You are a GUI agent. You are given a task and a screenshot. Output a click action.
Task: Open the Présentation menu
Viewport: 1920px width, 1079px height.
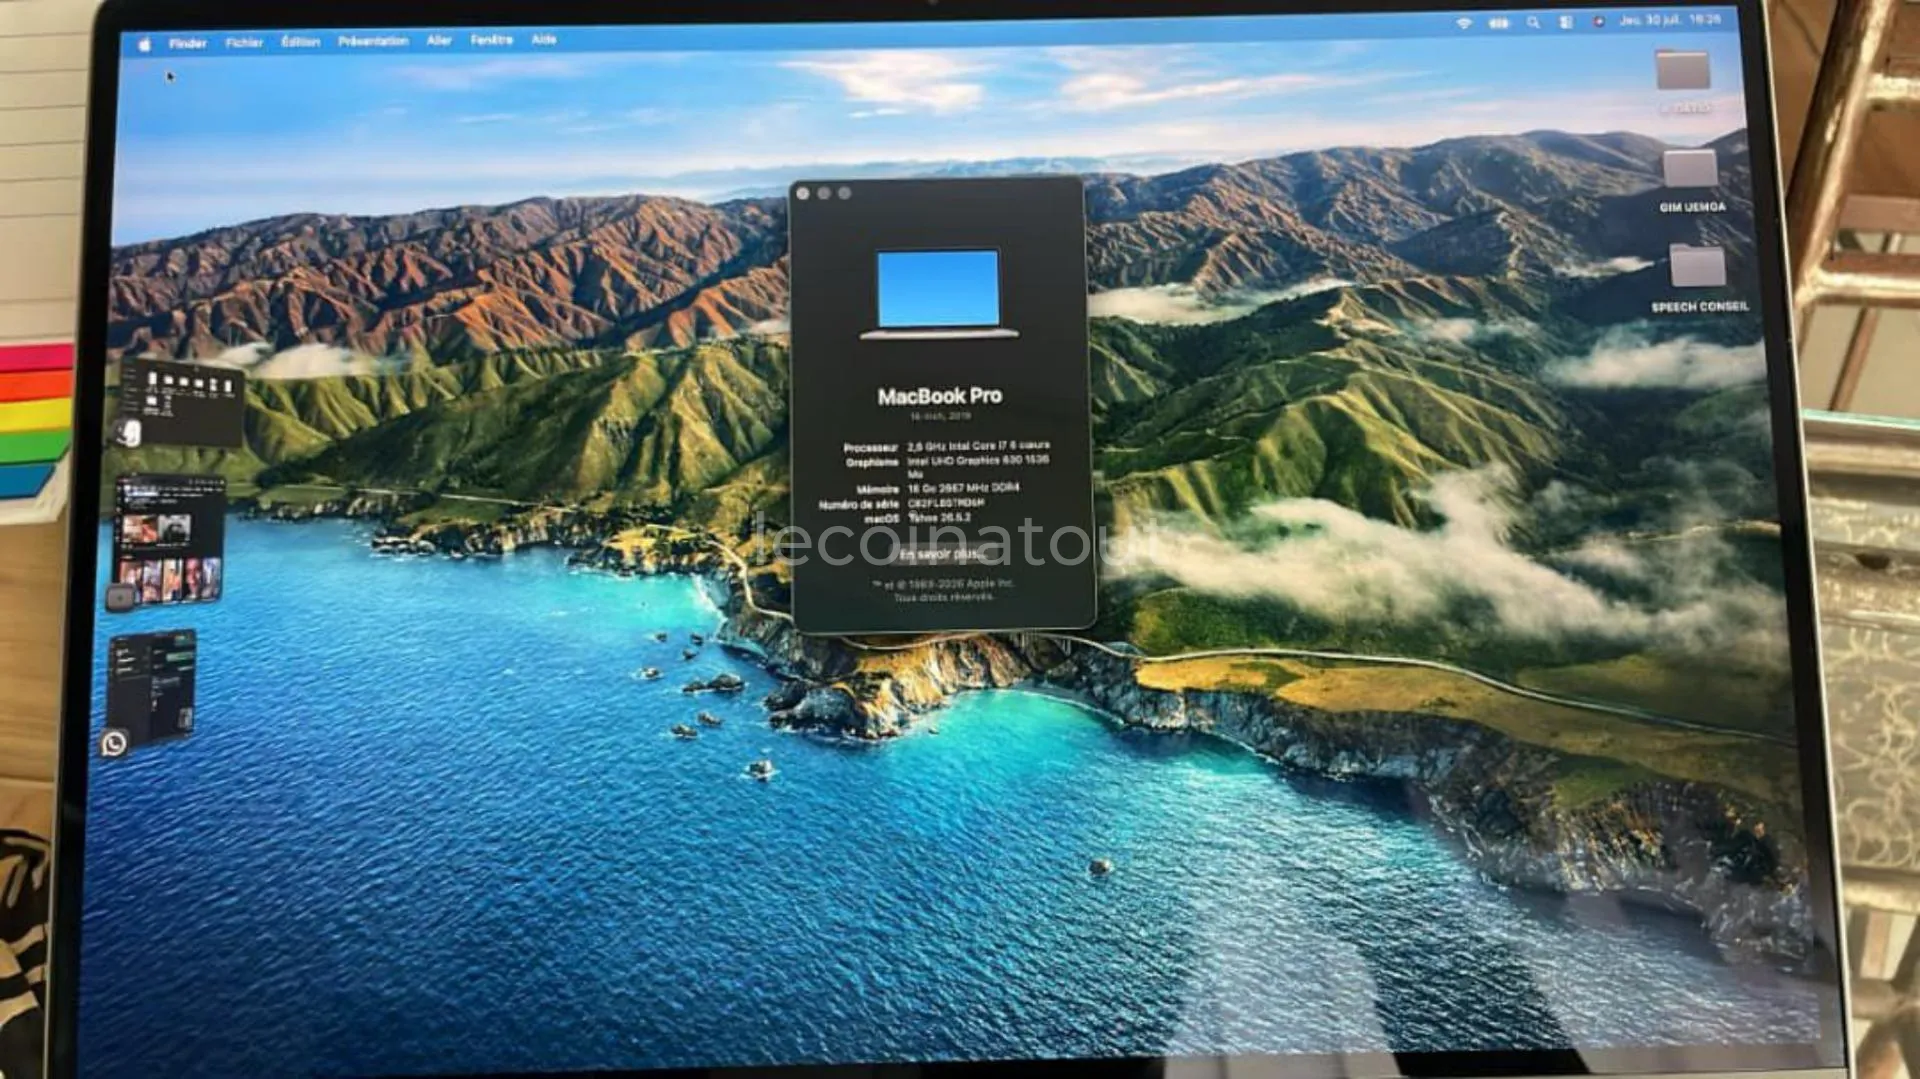point(373,41)
